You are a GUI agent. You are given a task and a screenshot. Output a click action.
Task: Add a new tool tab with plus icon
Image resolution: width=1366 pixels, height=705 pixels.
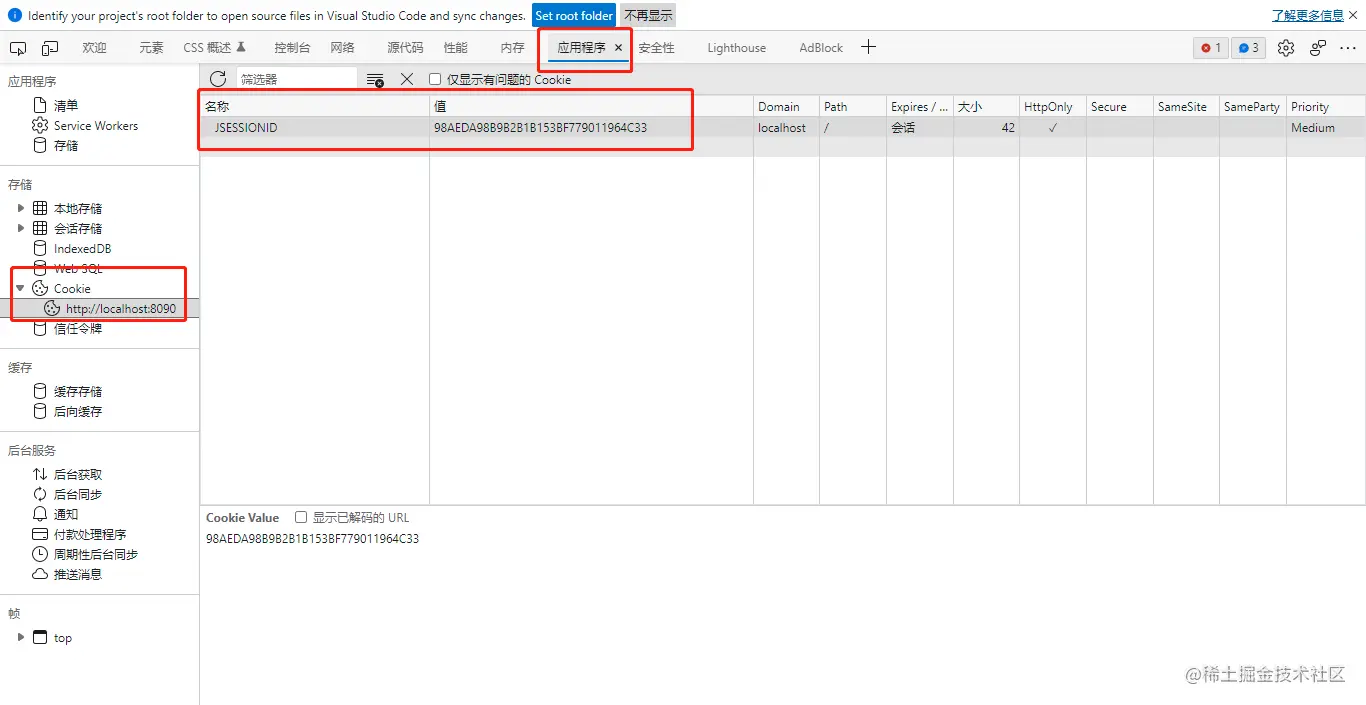point(868,47)
